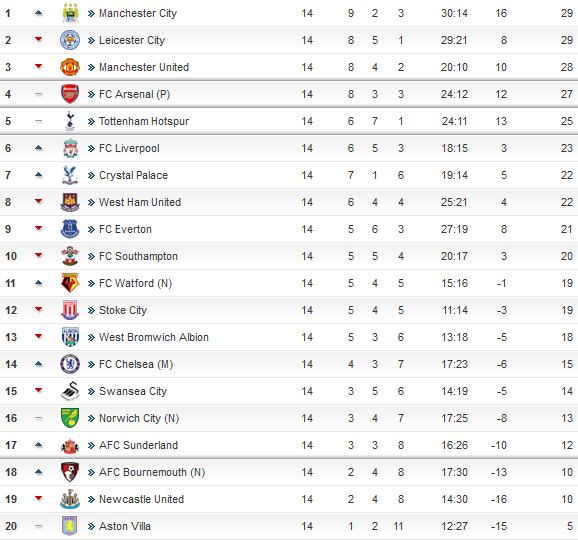Click the West Ham United crest
The image size is (578, 540).
pos(70,202)
